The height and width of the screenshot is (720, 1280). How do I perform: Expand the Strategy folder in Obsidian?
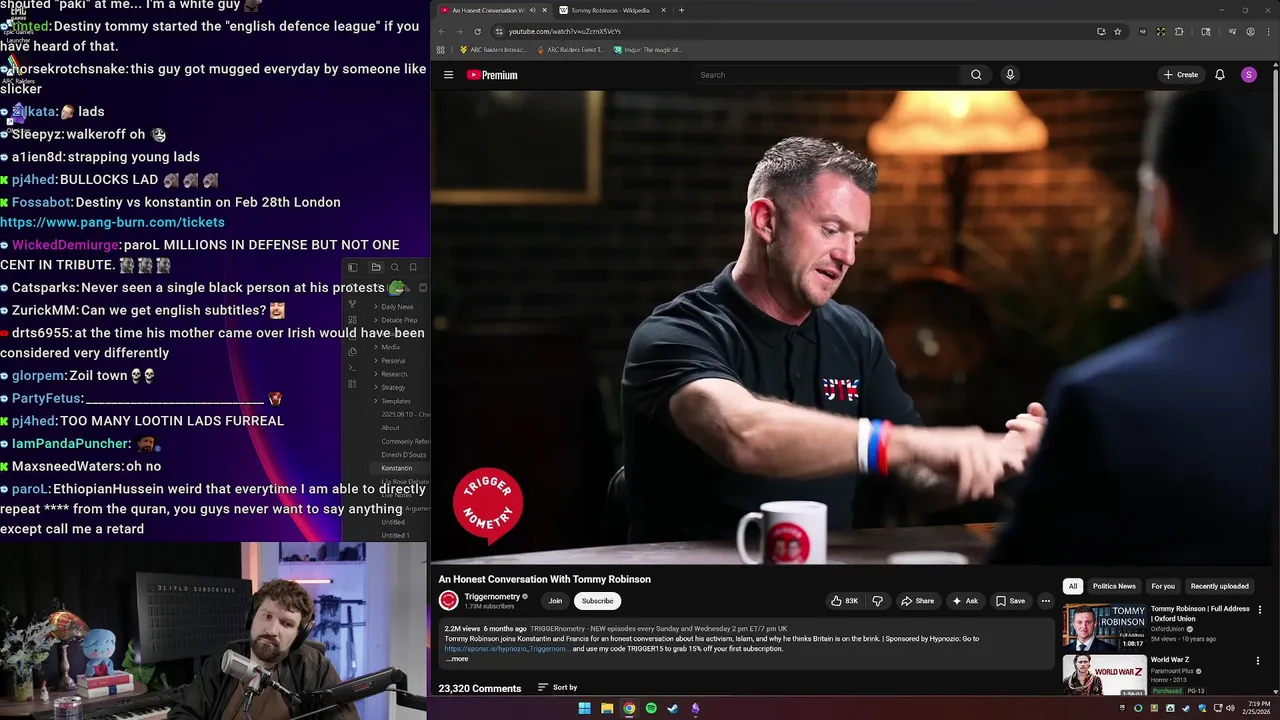coord(393,387)
